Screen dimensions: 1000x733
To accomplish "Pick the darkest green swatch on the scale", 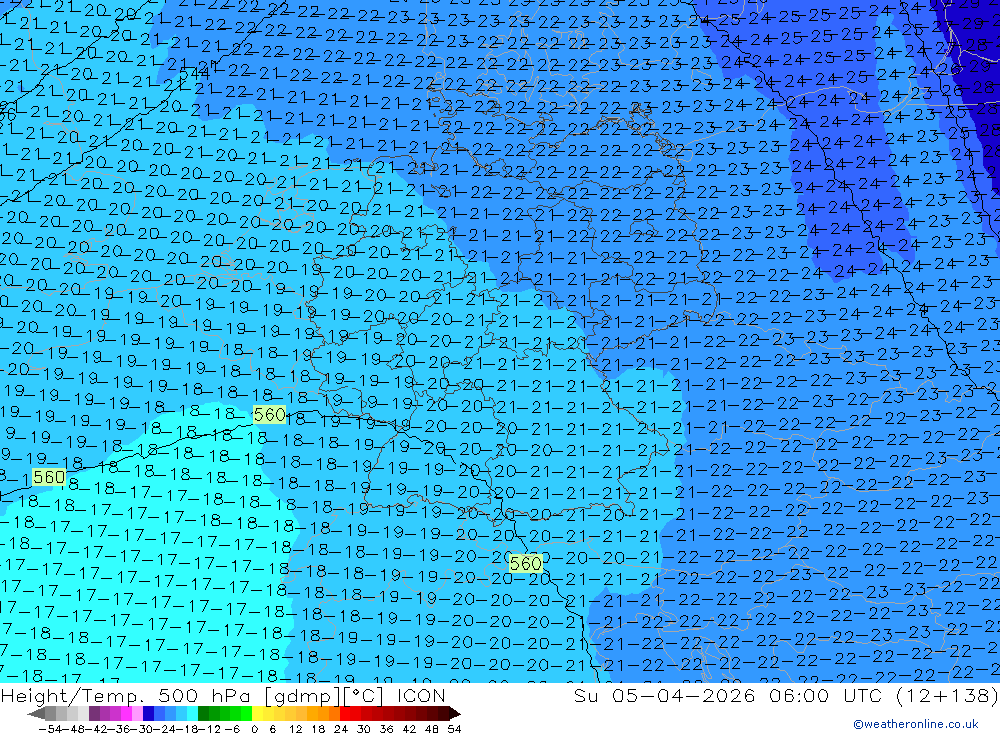I will tap(203, 714).
